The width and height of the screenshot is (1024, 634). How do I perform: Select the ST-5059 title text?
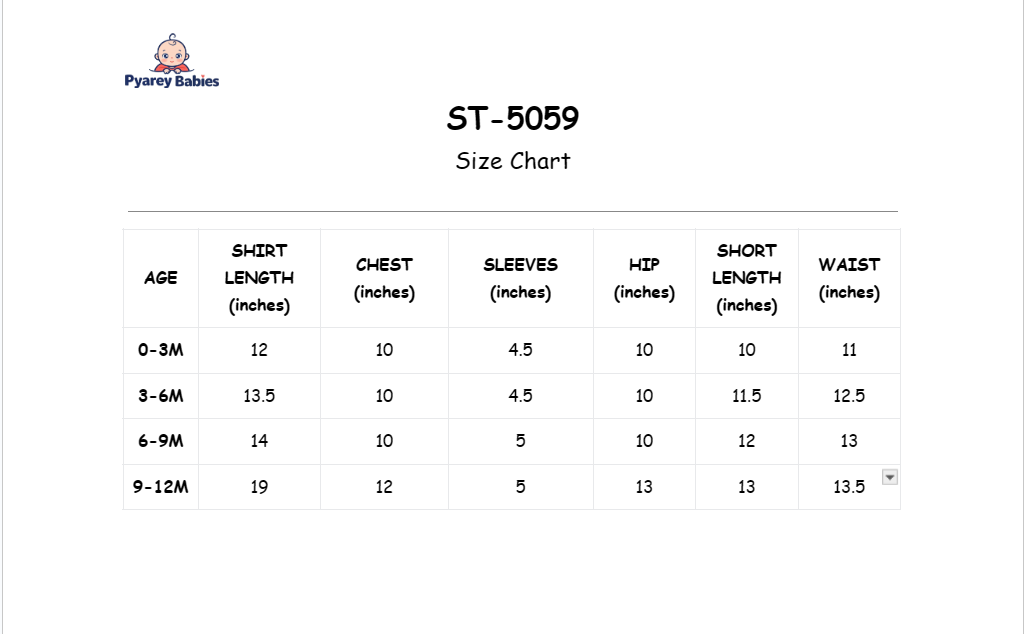tap(513, 118)
